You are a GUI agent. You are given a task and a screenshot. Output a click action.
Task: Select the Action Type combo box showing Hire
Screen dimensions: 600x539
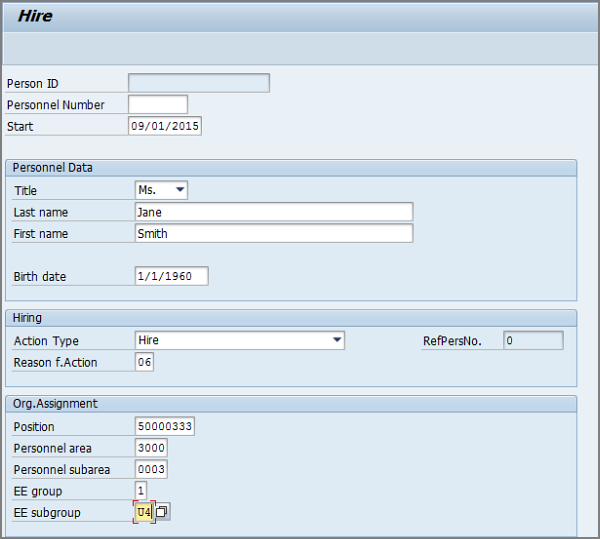pyautogui.click(x=240, y=340)
